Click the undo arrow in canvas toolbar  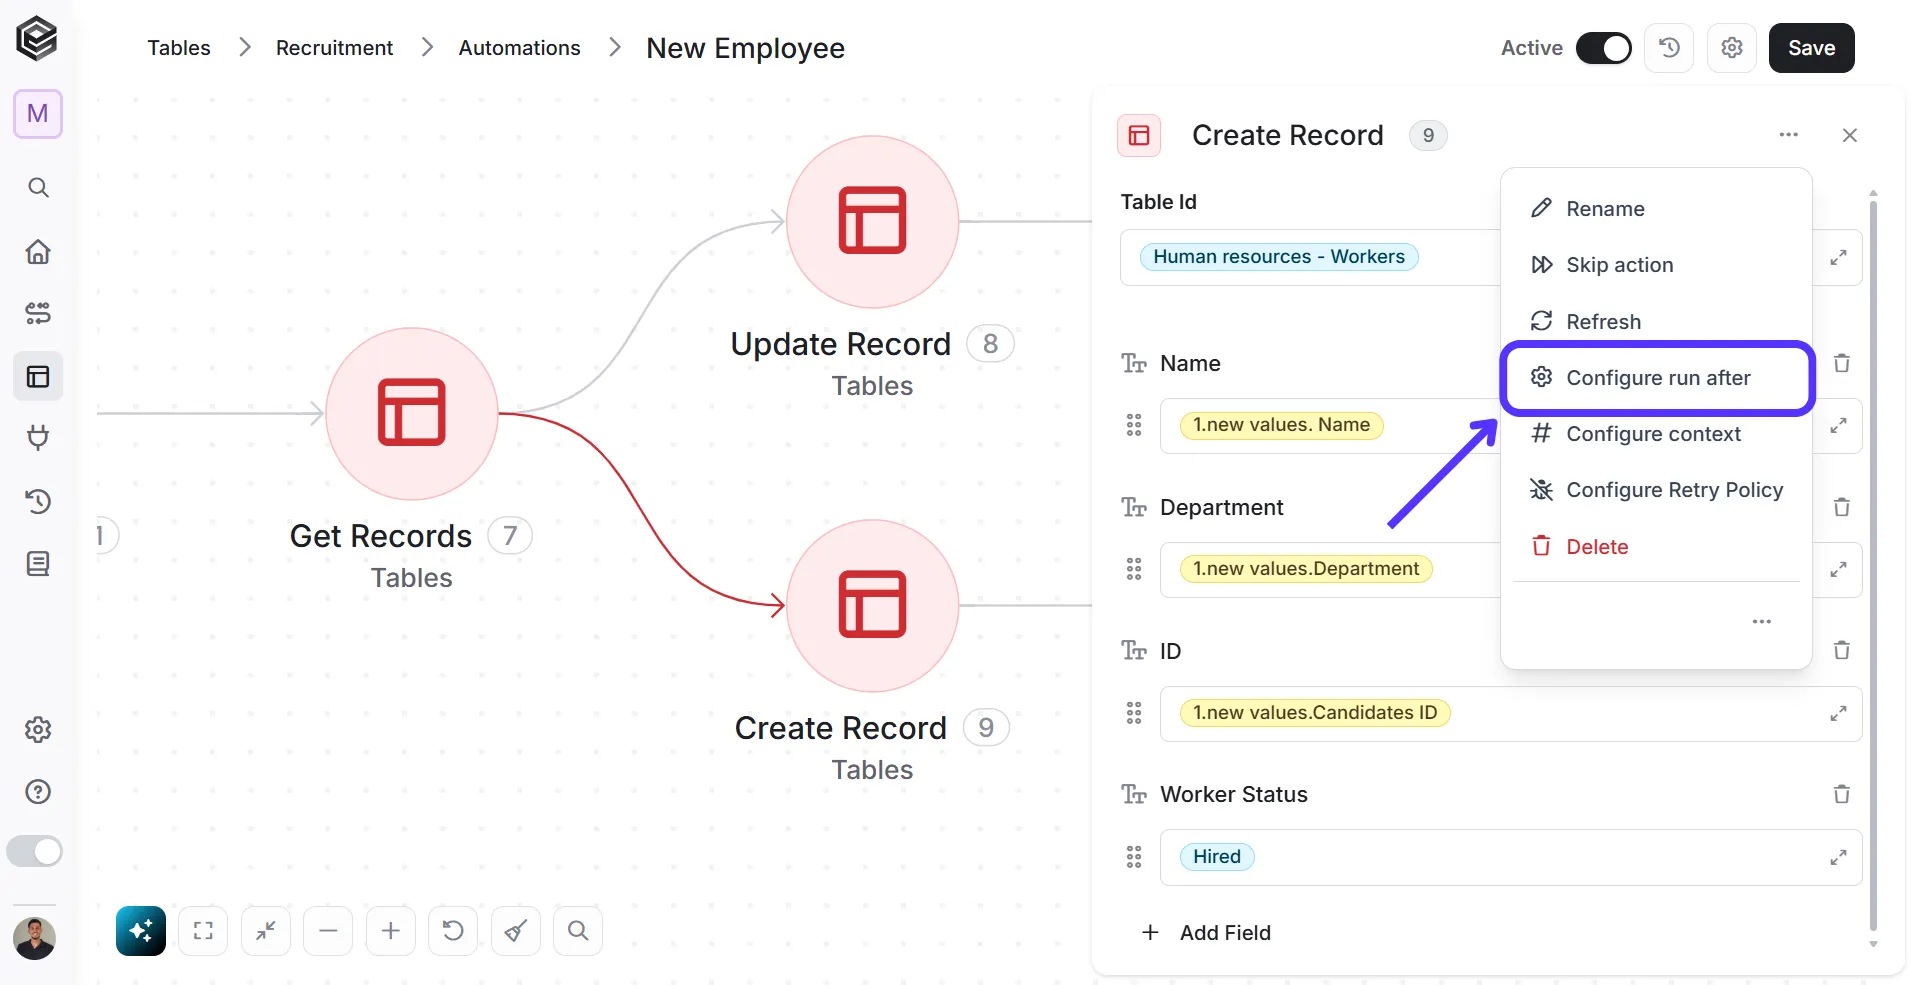coord(453,931)
